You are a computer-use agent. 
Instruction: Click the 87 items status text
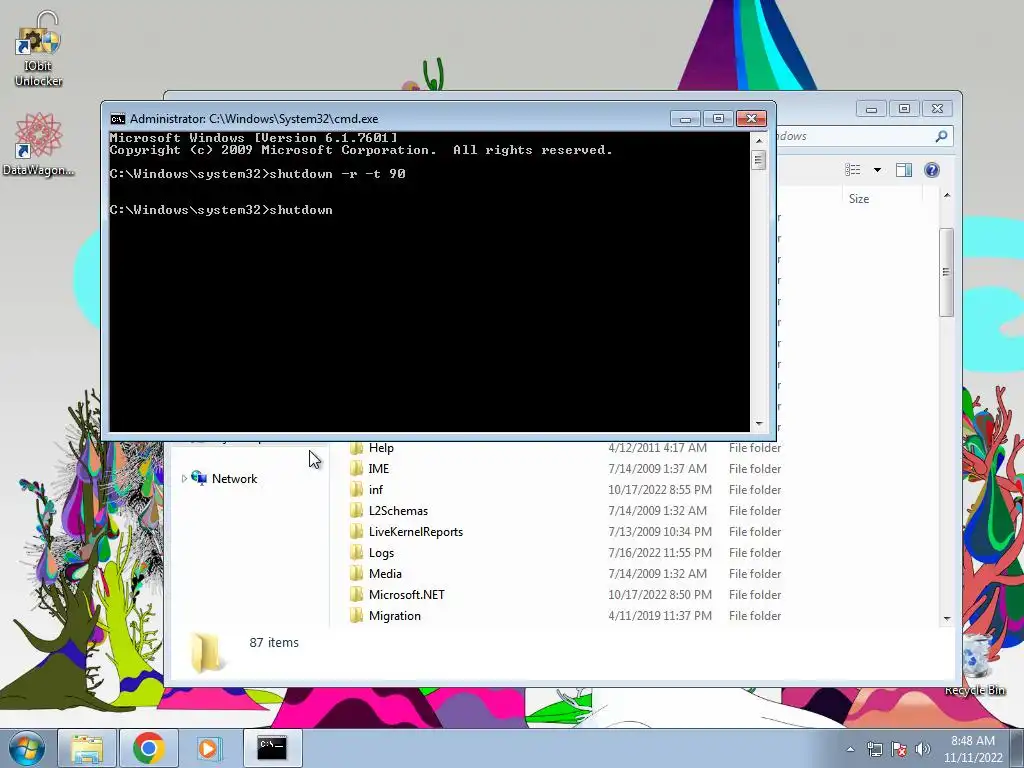(x=274, y=643)
